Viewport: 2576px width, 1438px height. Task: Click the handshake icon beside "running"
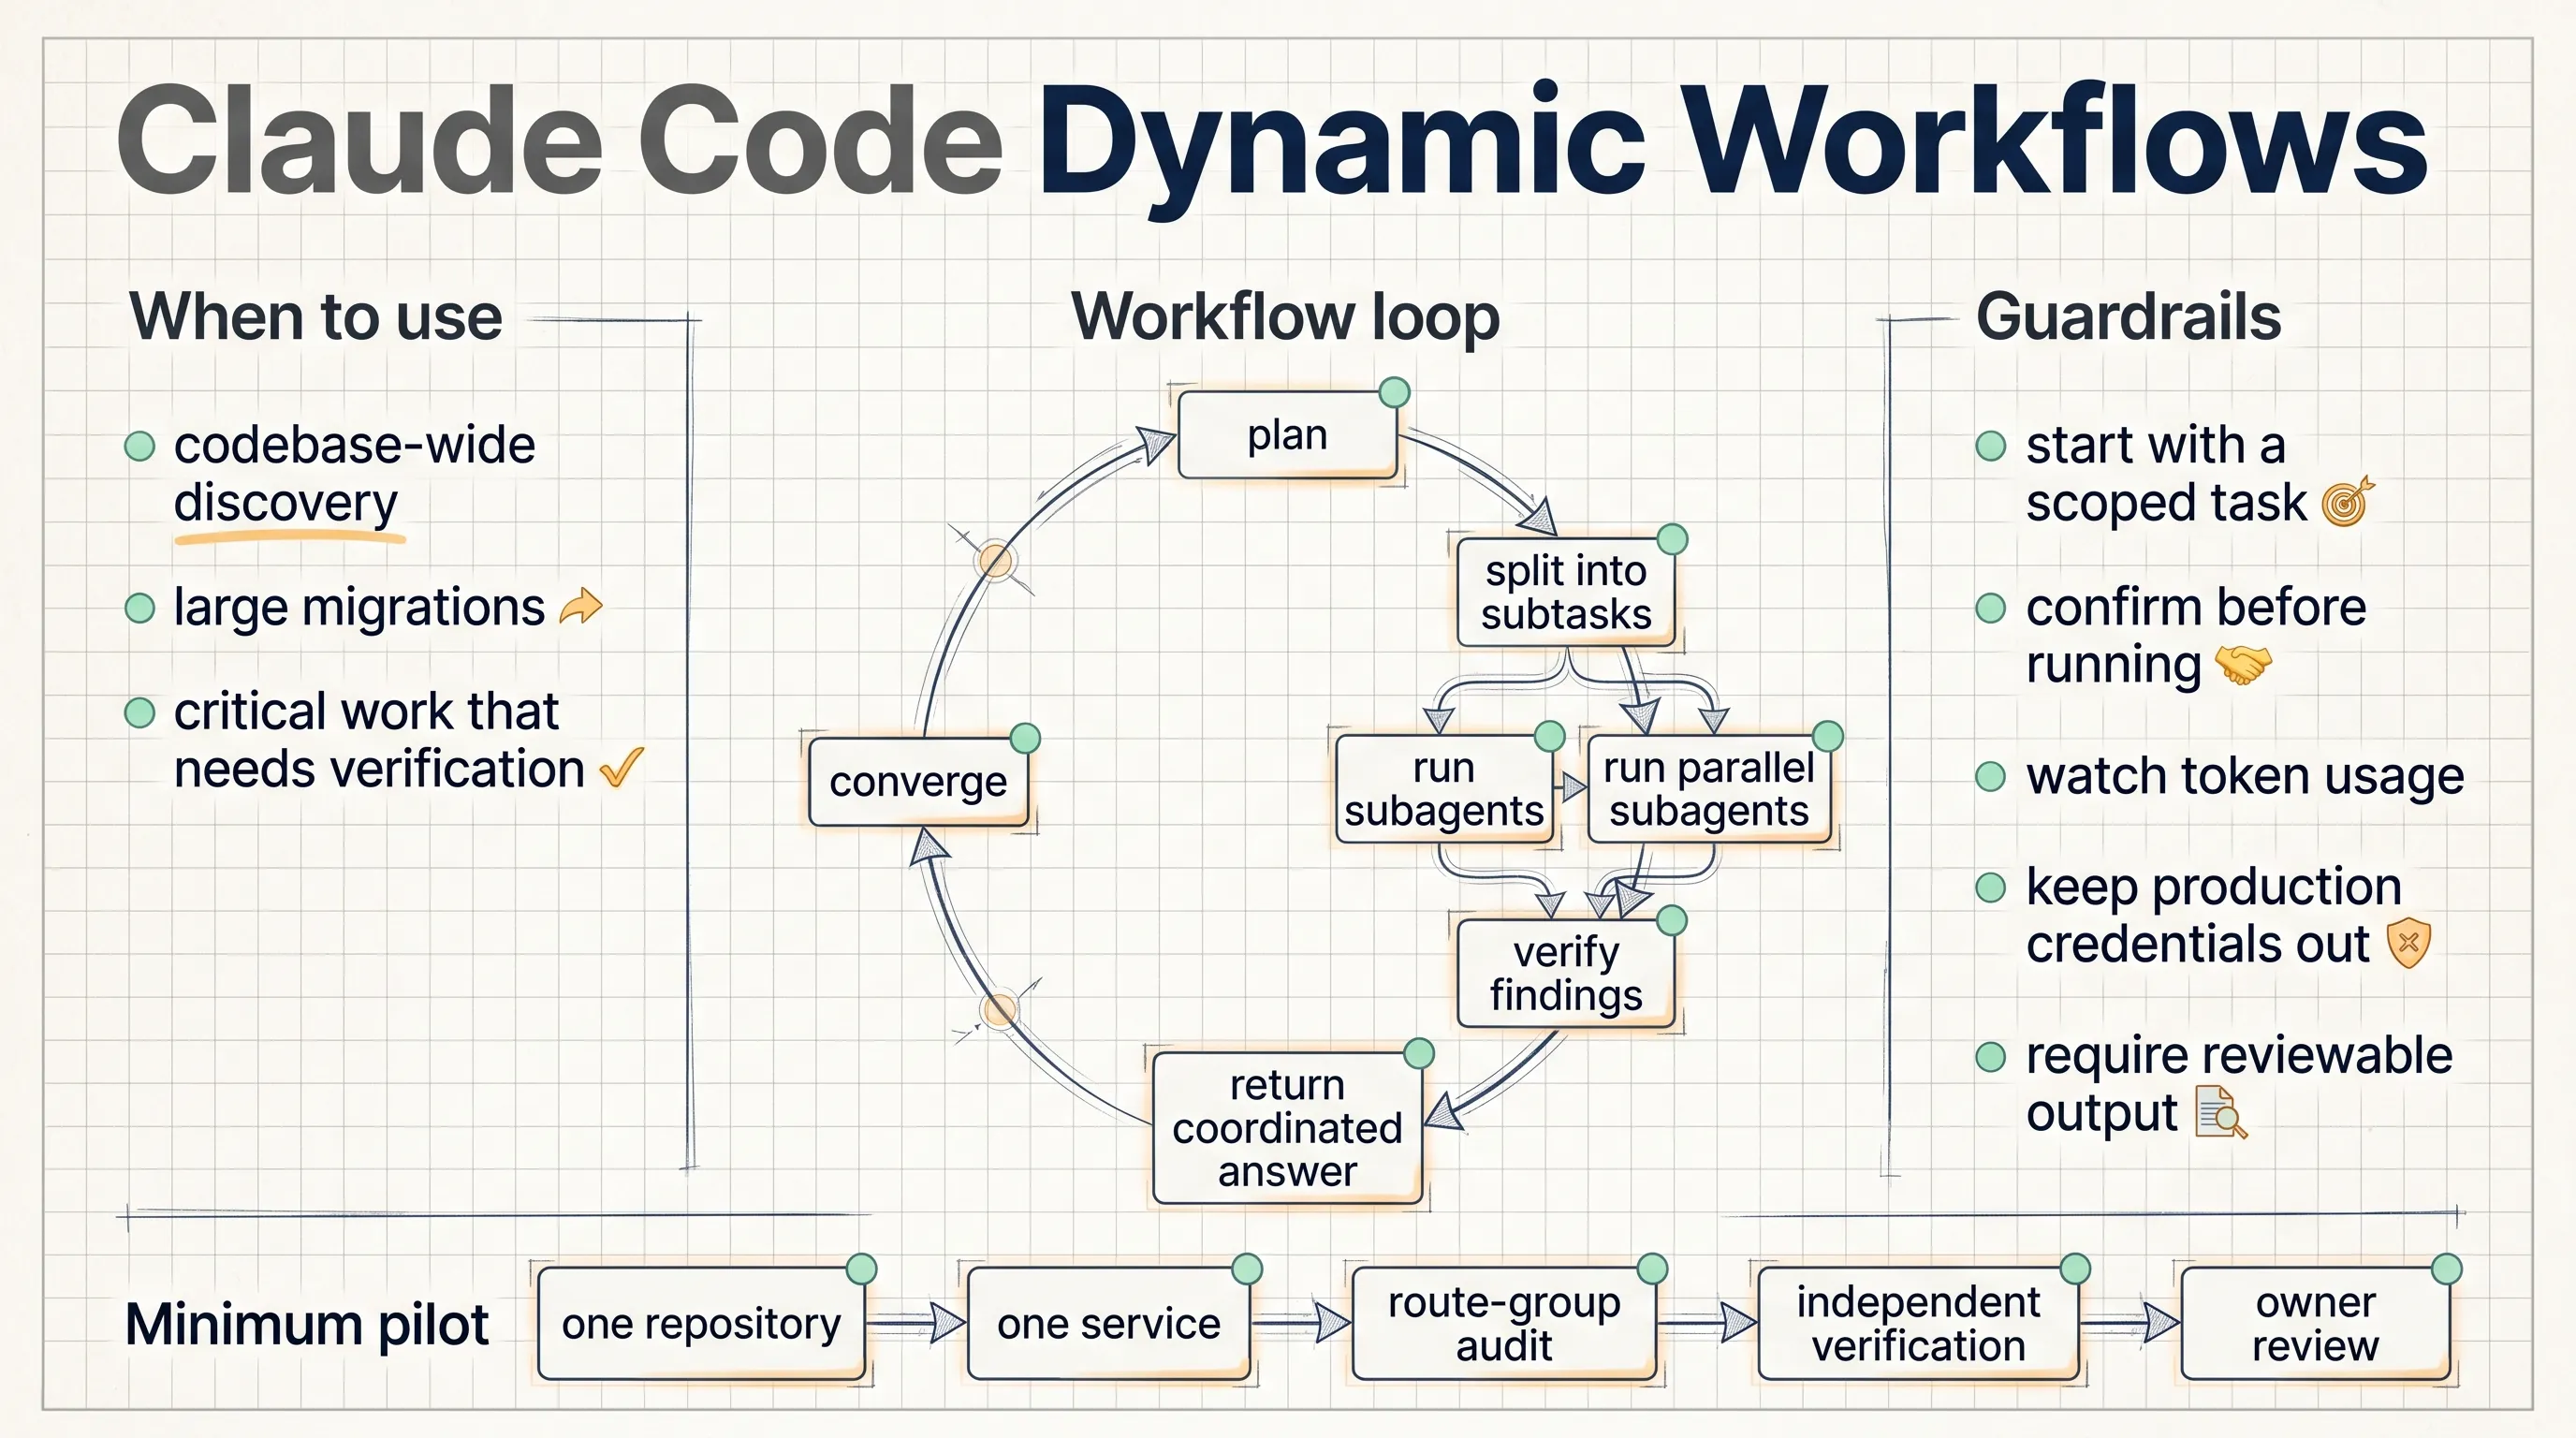(x=2243, y=664)
